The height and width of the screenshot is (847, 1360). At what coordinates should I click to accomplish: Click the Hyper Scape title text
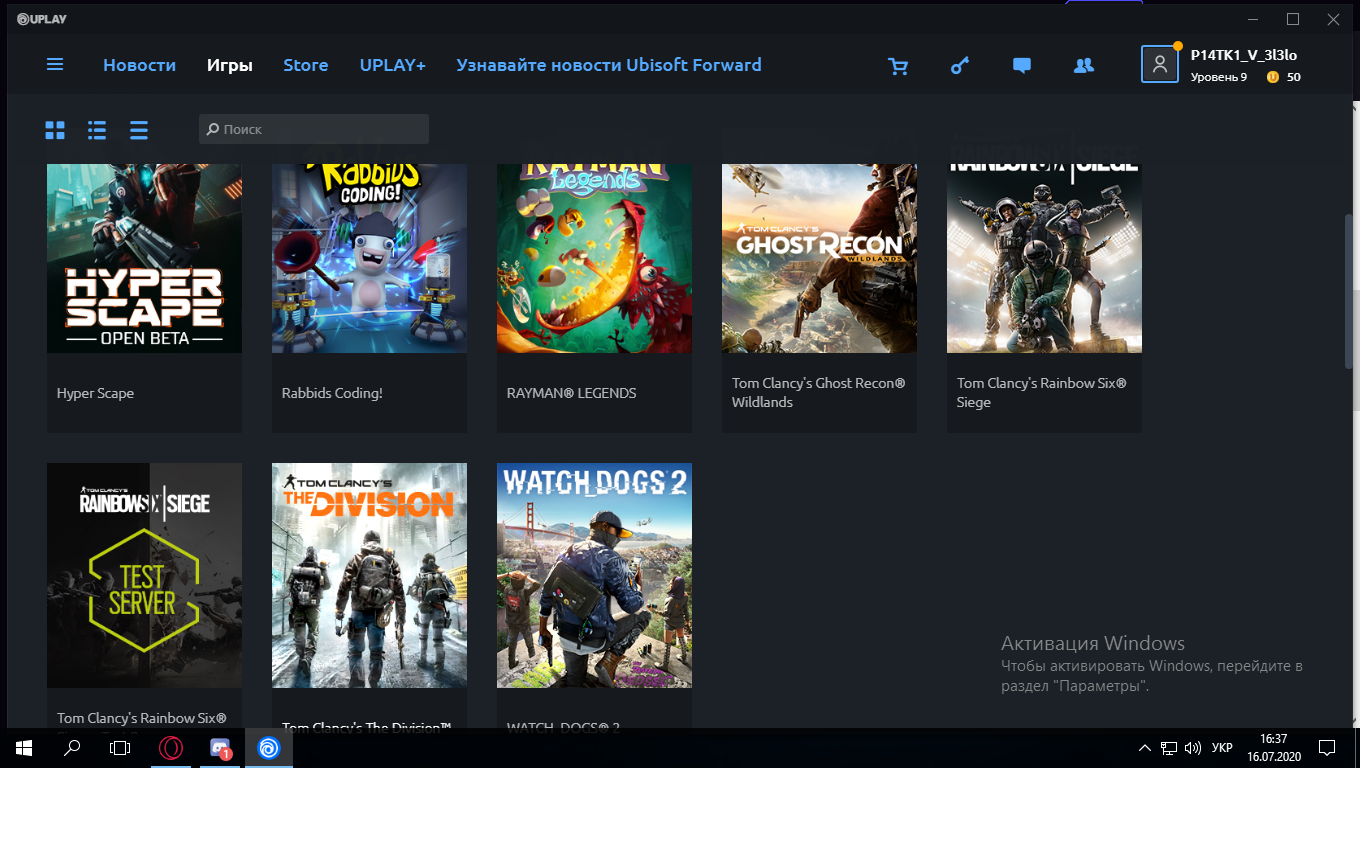point(95,393)
